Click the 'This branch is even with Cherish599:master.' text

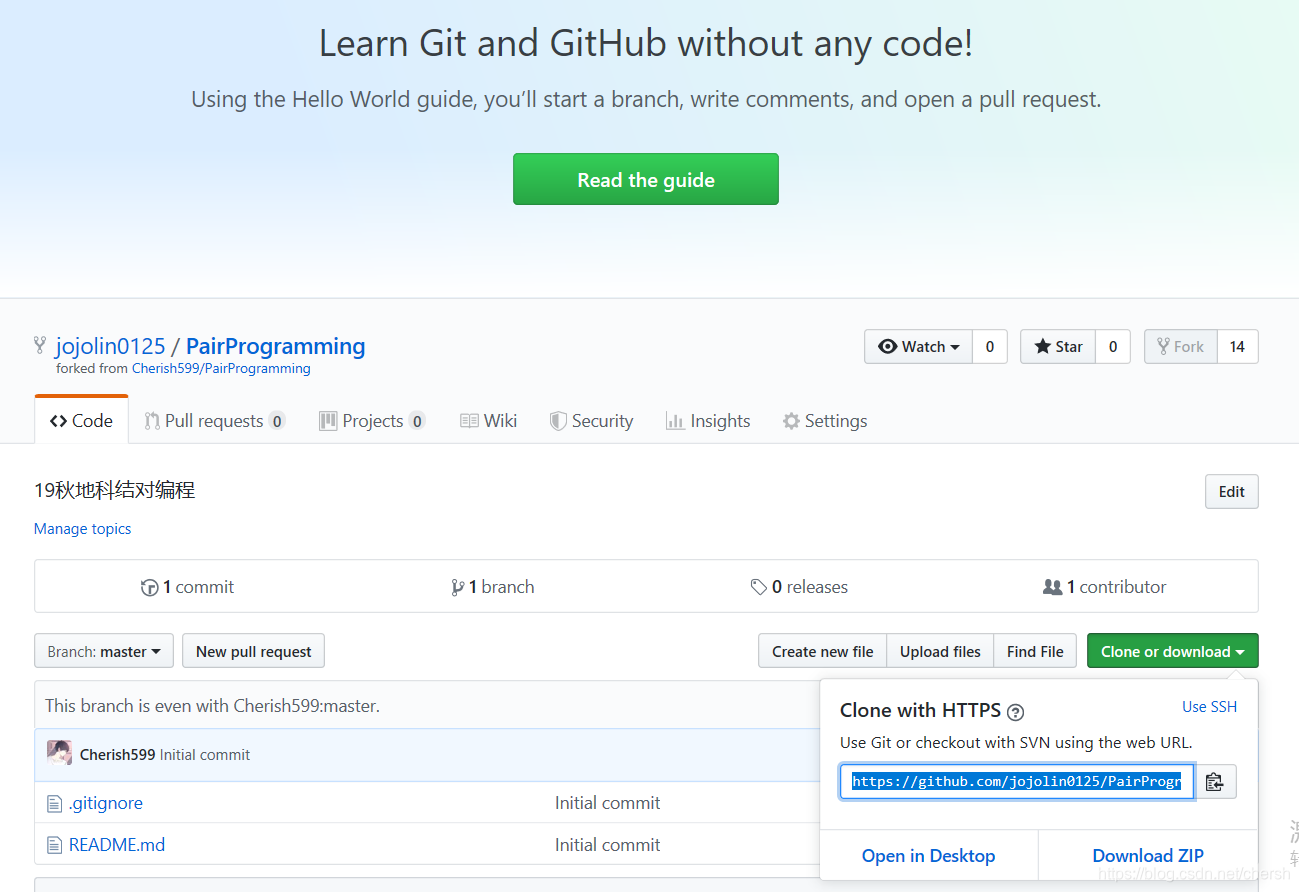212,705
